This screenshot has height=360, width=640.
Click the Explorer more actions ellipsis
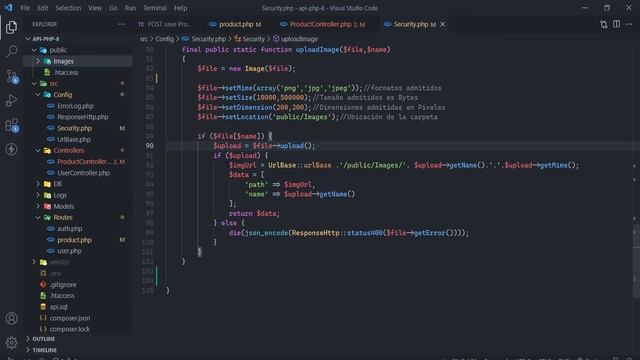121,24
